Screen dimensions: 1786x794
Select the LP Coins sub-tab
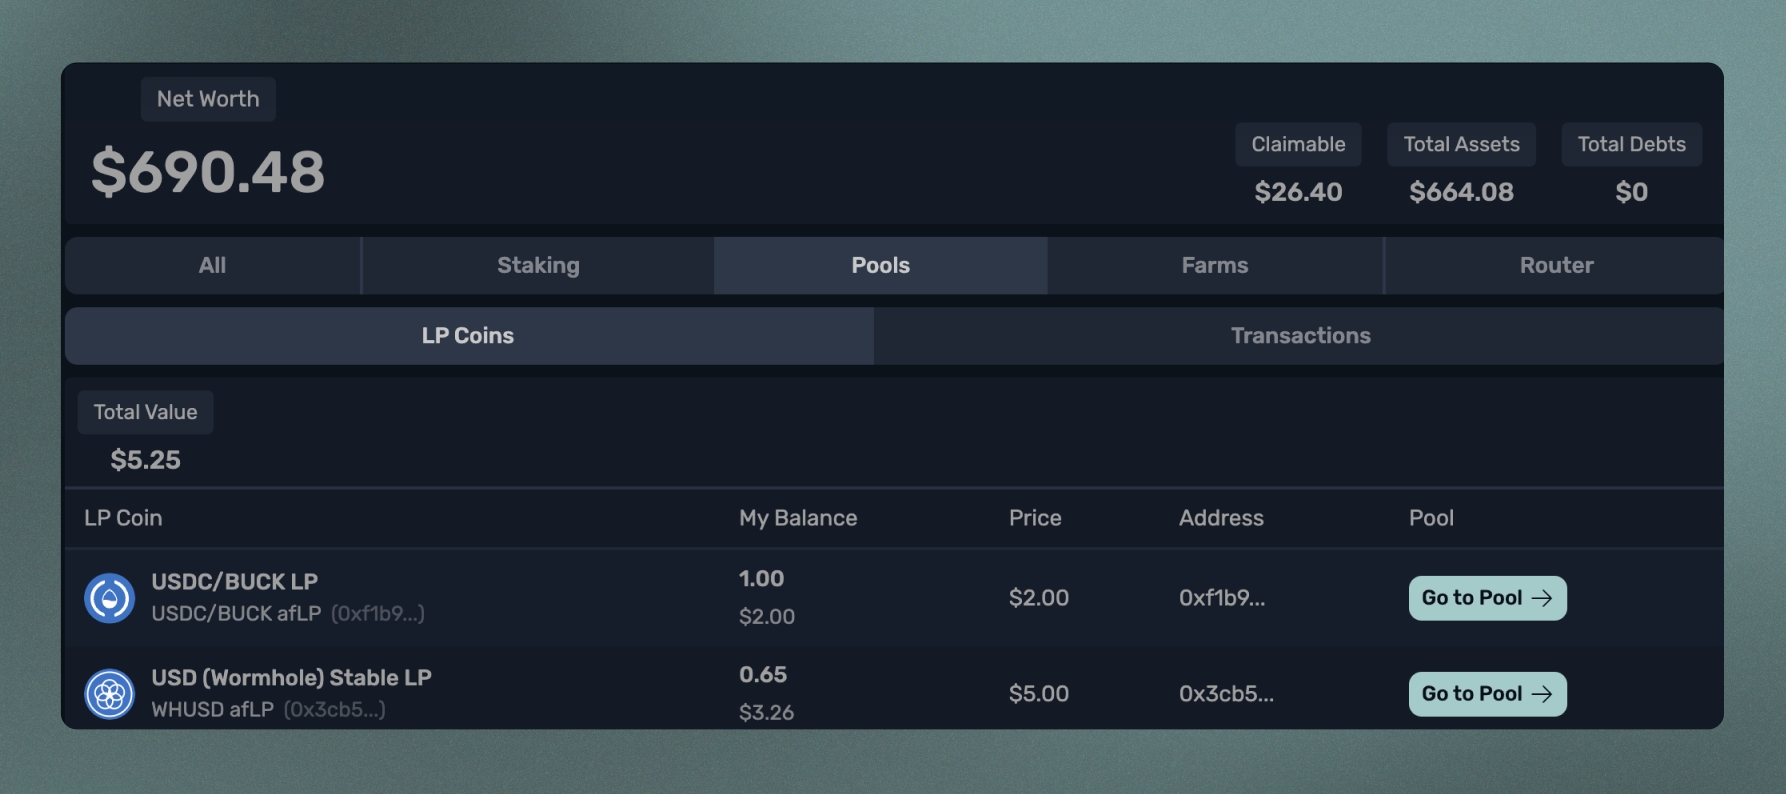(x=468, y=336)
